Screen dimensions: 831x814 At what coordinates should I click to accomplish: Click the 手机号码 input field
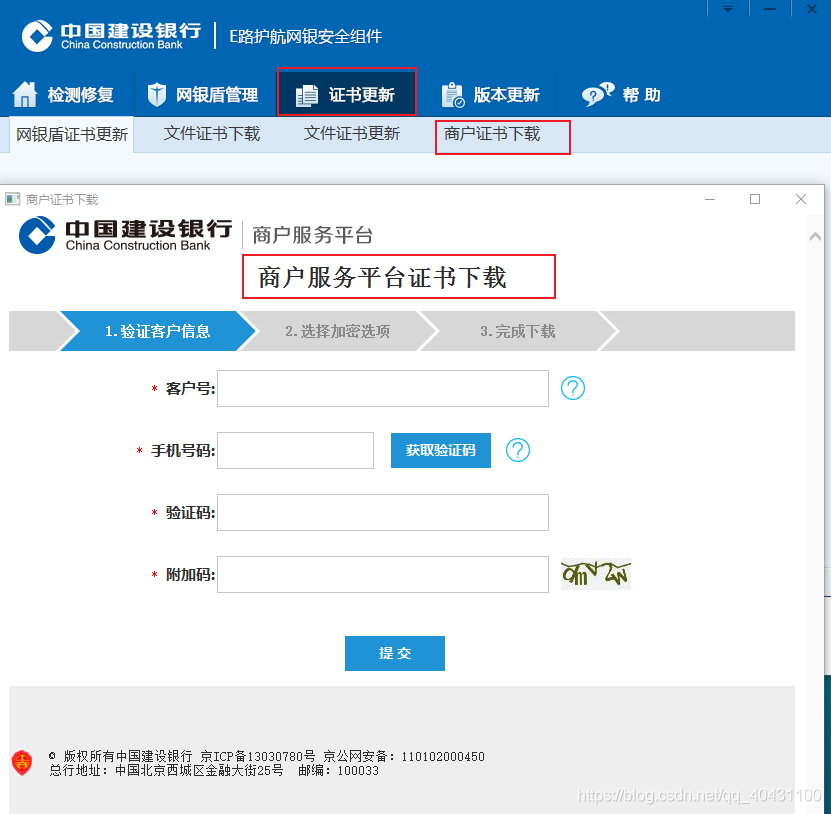[x=295, y=450]
